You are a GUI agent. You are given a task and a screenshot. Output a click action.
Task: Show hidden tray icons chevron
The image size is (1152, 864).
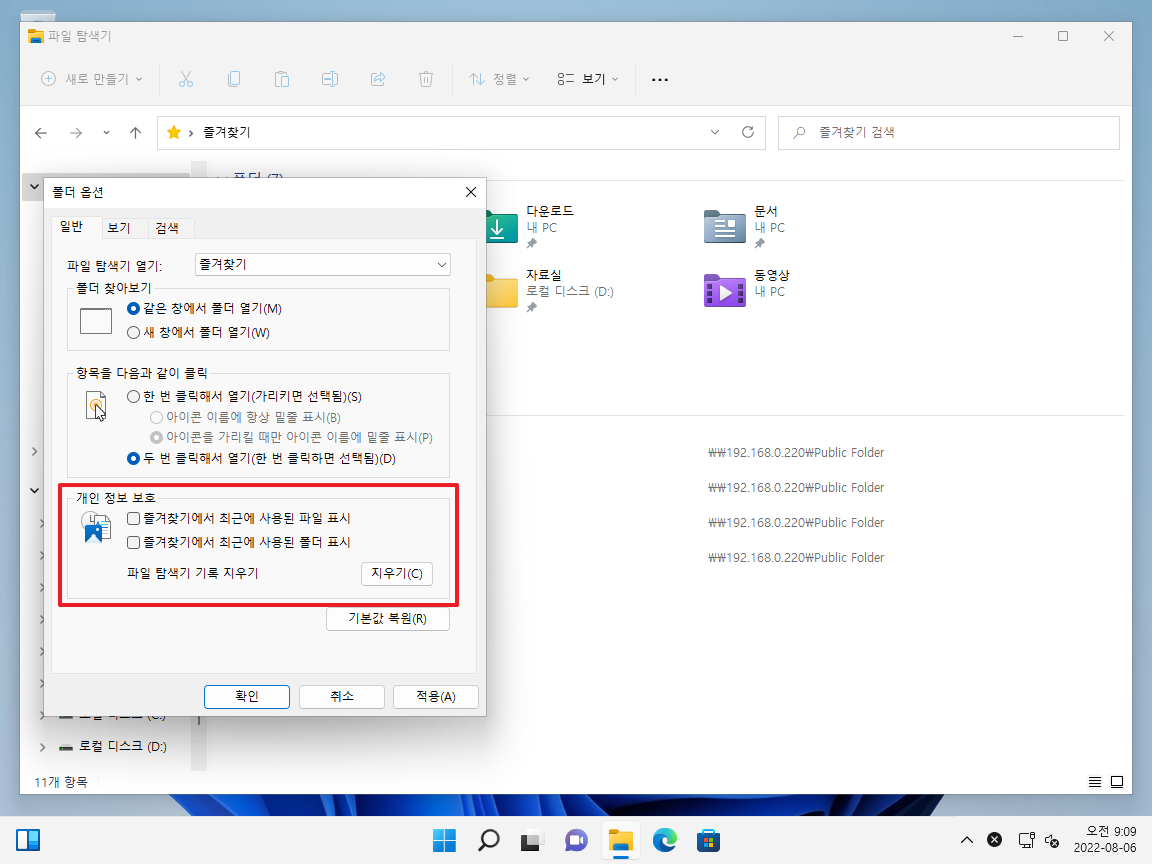click(x=967, y=840)
